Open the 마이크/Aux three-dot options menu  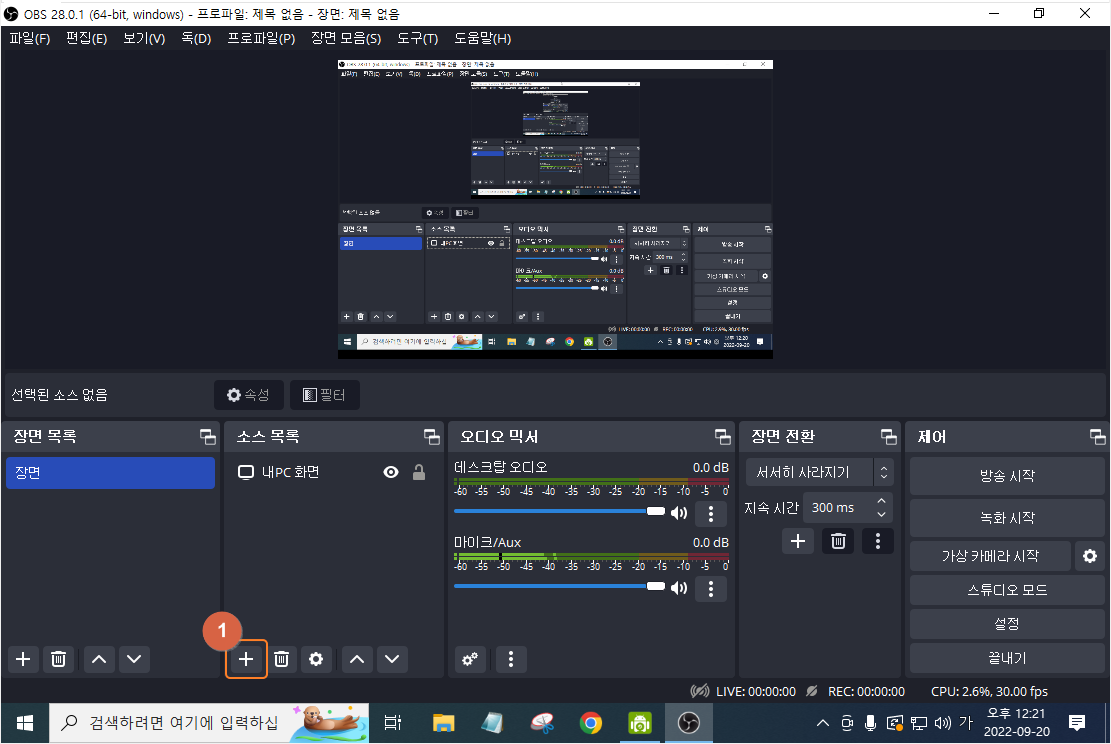click(710, 589)
